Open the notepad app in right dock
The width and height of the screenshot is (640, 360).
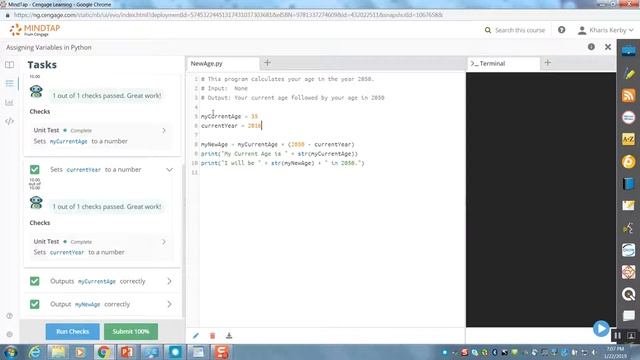pos(629,205)
